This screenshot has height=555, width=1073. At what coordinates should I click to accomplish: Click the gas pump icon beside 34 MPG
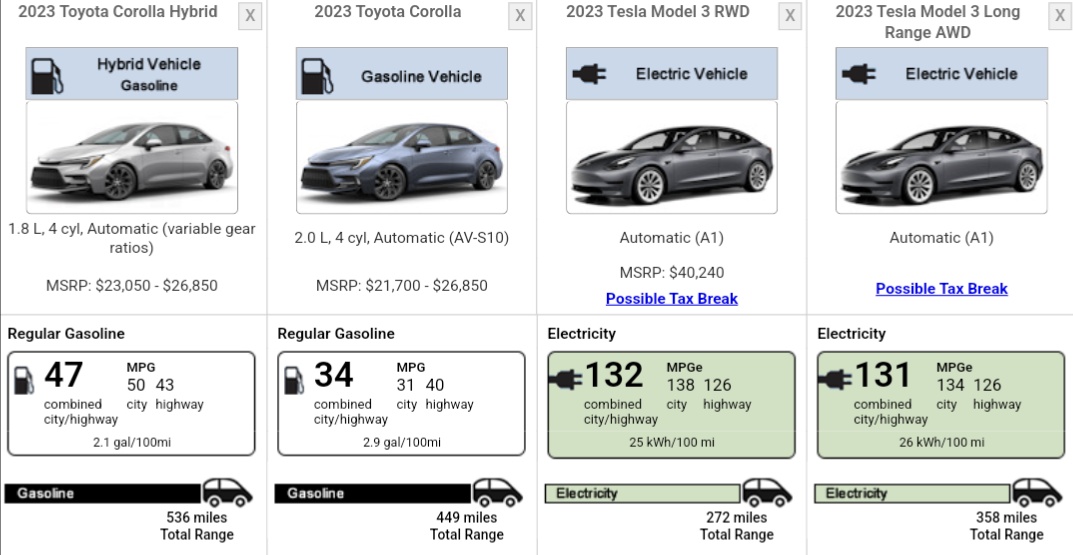pyautogui.click(x=295, y=380)
